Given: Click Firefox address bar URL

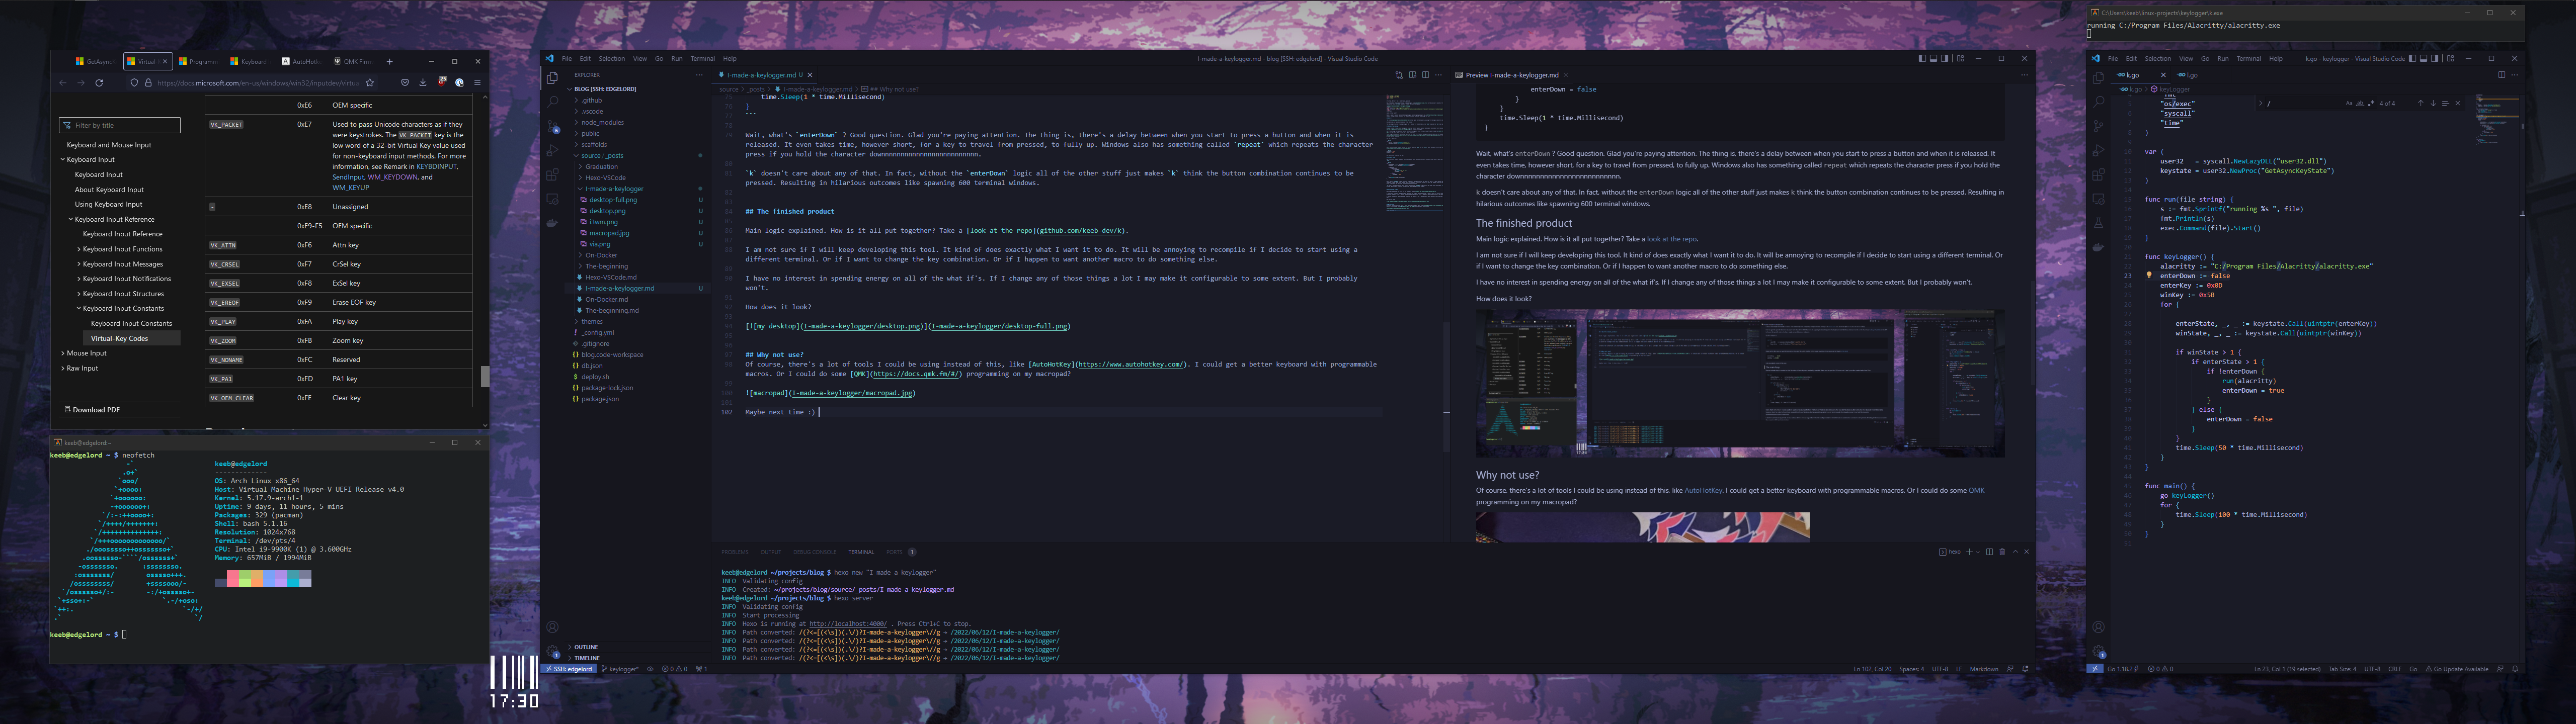Looking at the screenshot, I should pyautogui.click(x=258, y=83).
